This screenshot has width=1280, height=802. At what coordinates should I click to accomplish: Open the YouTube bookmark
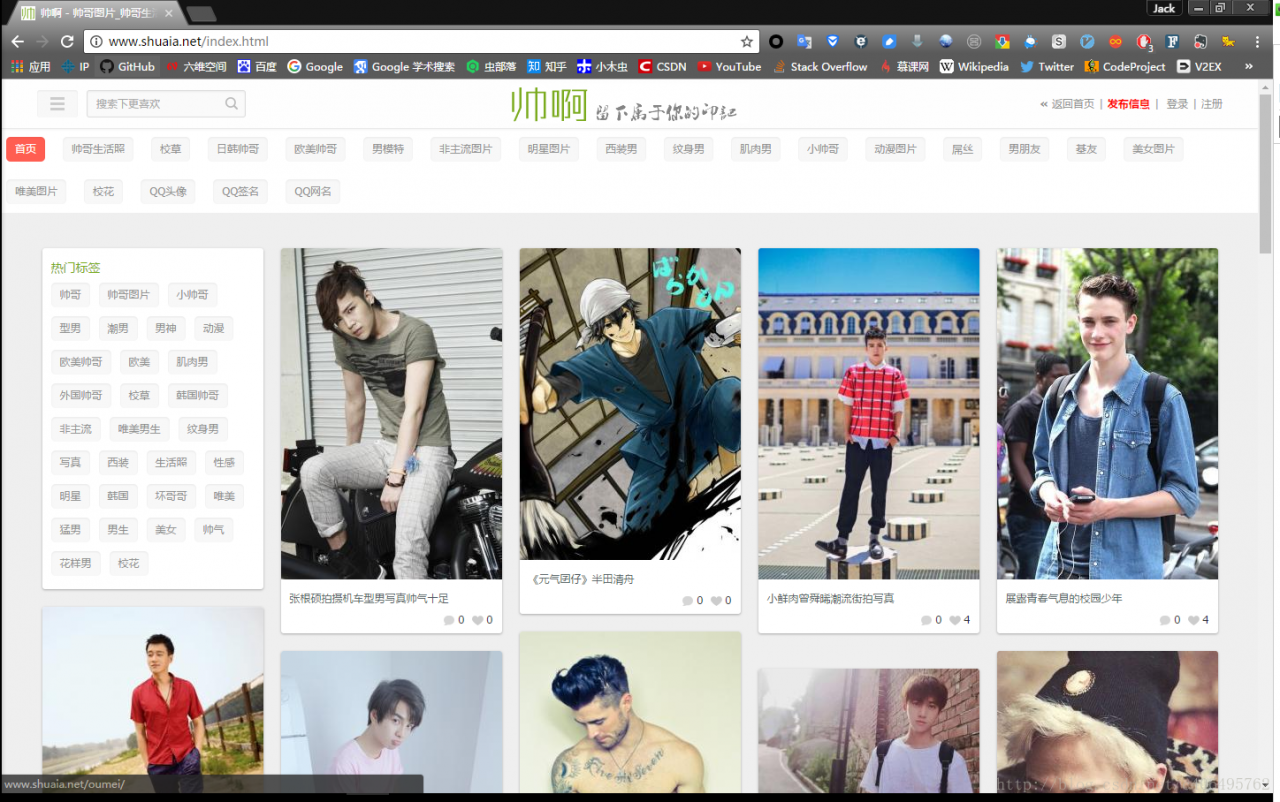[729, 67]
